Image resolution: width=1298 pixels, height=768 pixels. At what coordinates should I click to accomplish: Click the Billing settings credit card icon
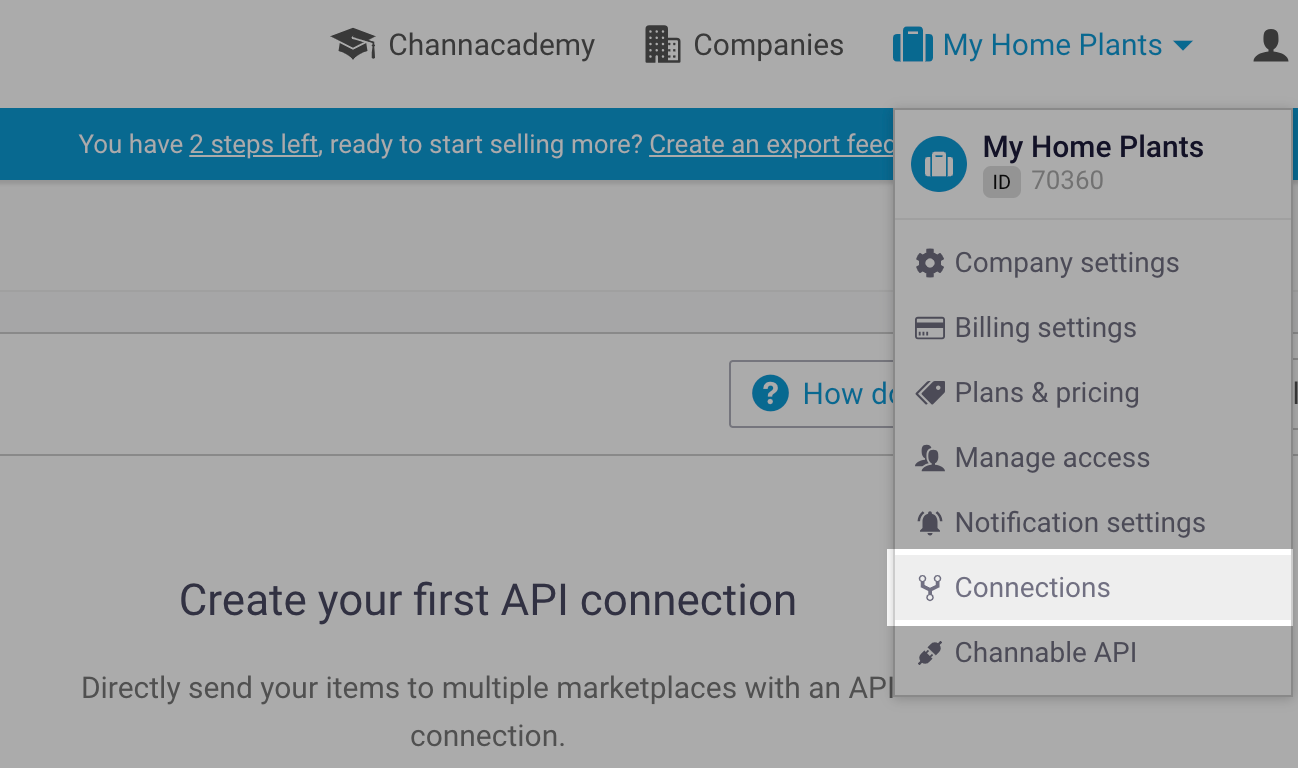[930, 327]
